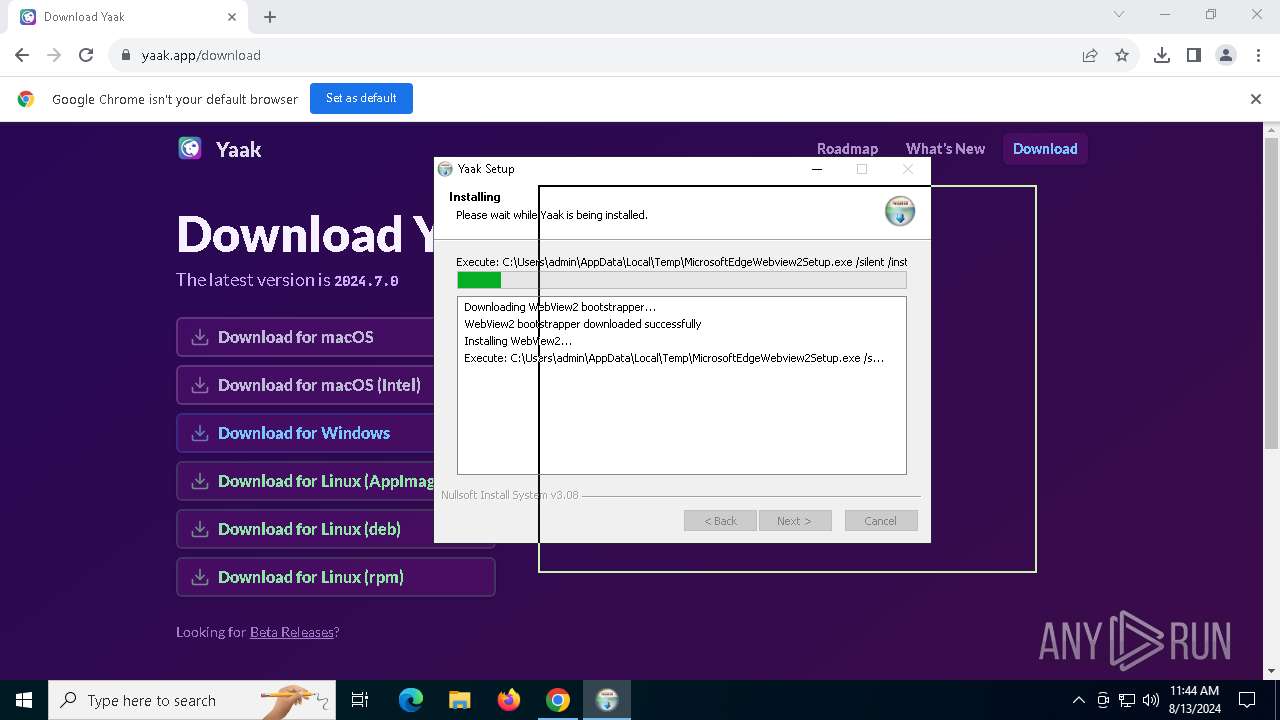Minimize the Yaak Setup window
The width and height of the screenshot is (1280, 720).
tap(817, 169)
